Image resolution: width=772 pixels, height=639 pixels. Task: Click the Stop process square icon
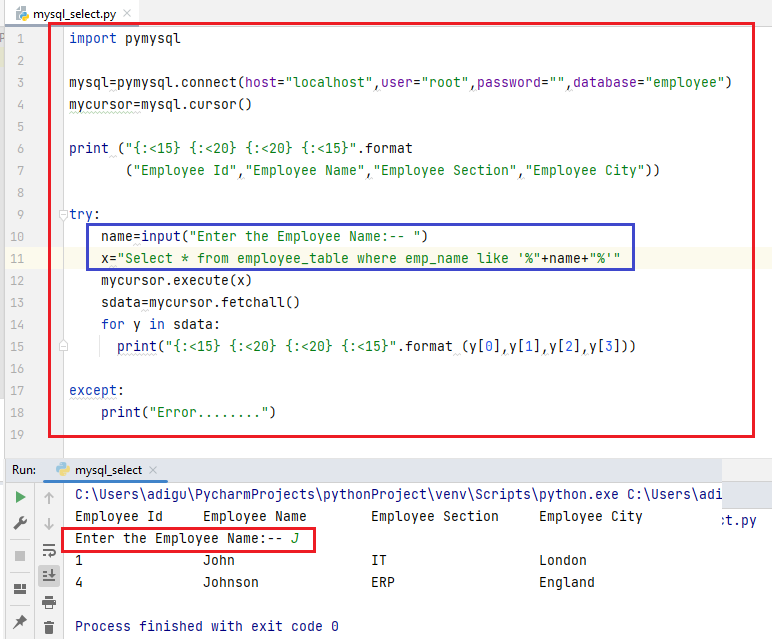pyautogui.click(x=20, y=556)
